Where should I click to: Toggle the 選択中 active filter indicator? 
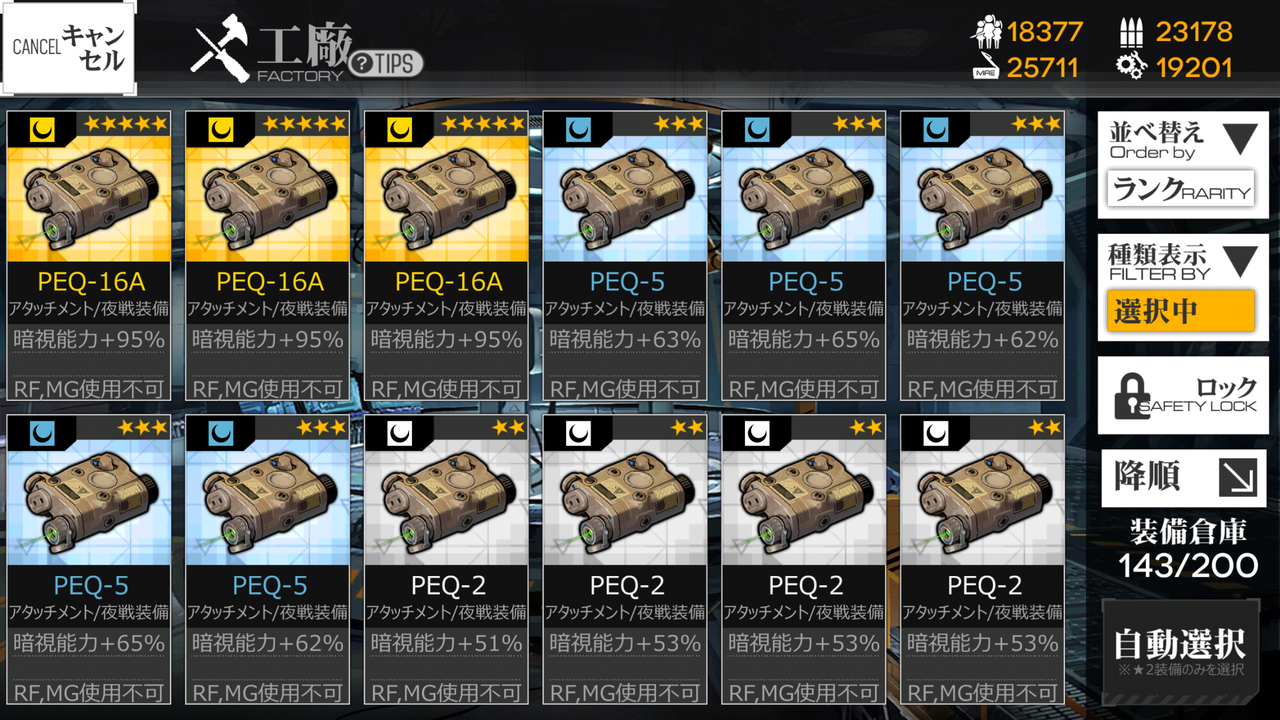(1181, 311)
